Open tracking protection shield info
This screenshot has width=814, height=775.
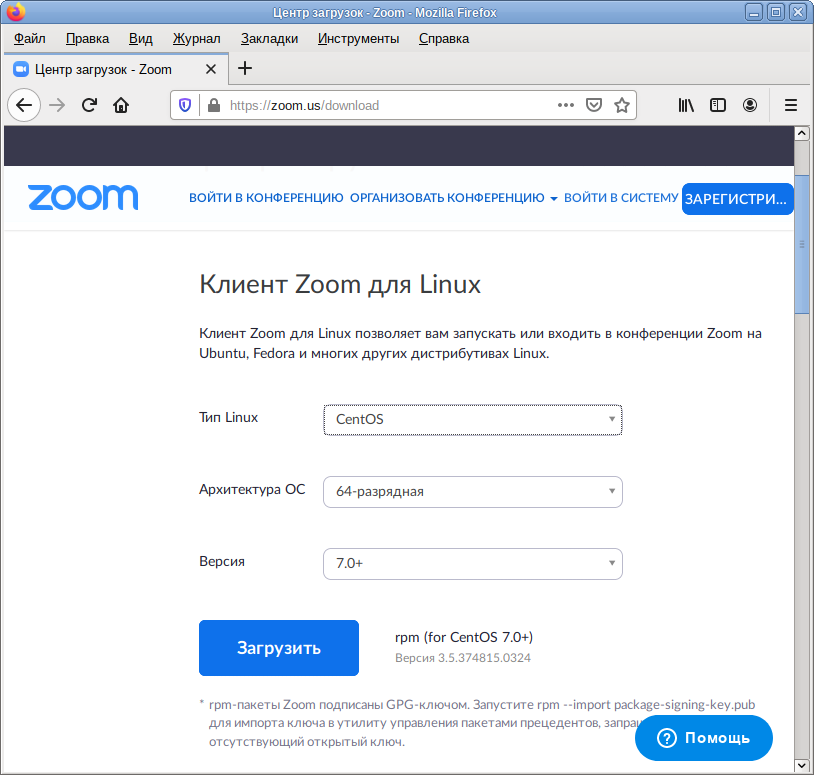[x=185, y=105]
